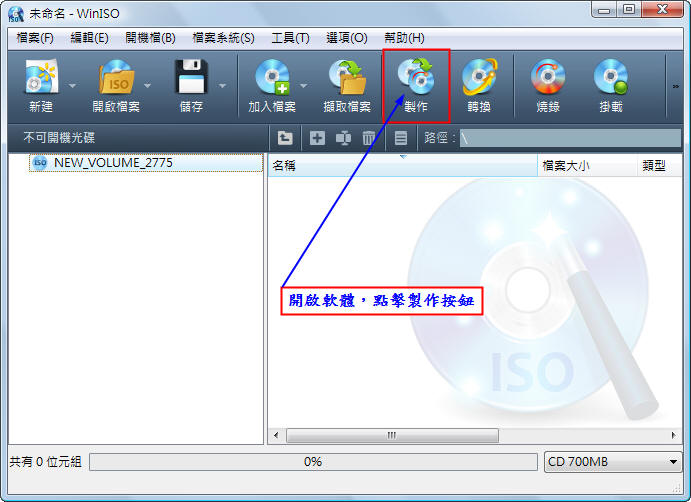Click the 新建 (New) disc icon
The height and width of the screenshot is (502, 691).
point(41,77)
